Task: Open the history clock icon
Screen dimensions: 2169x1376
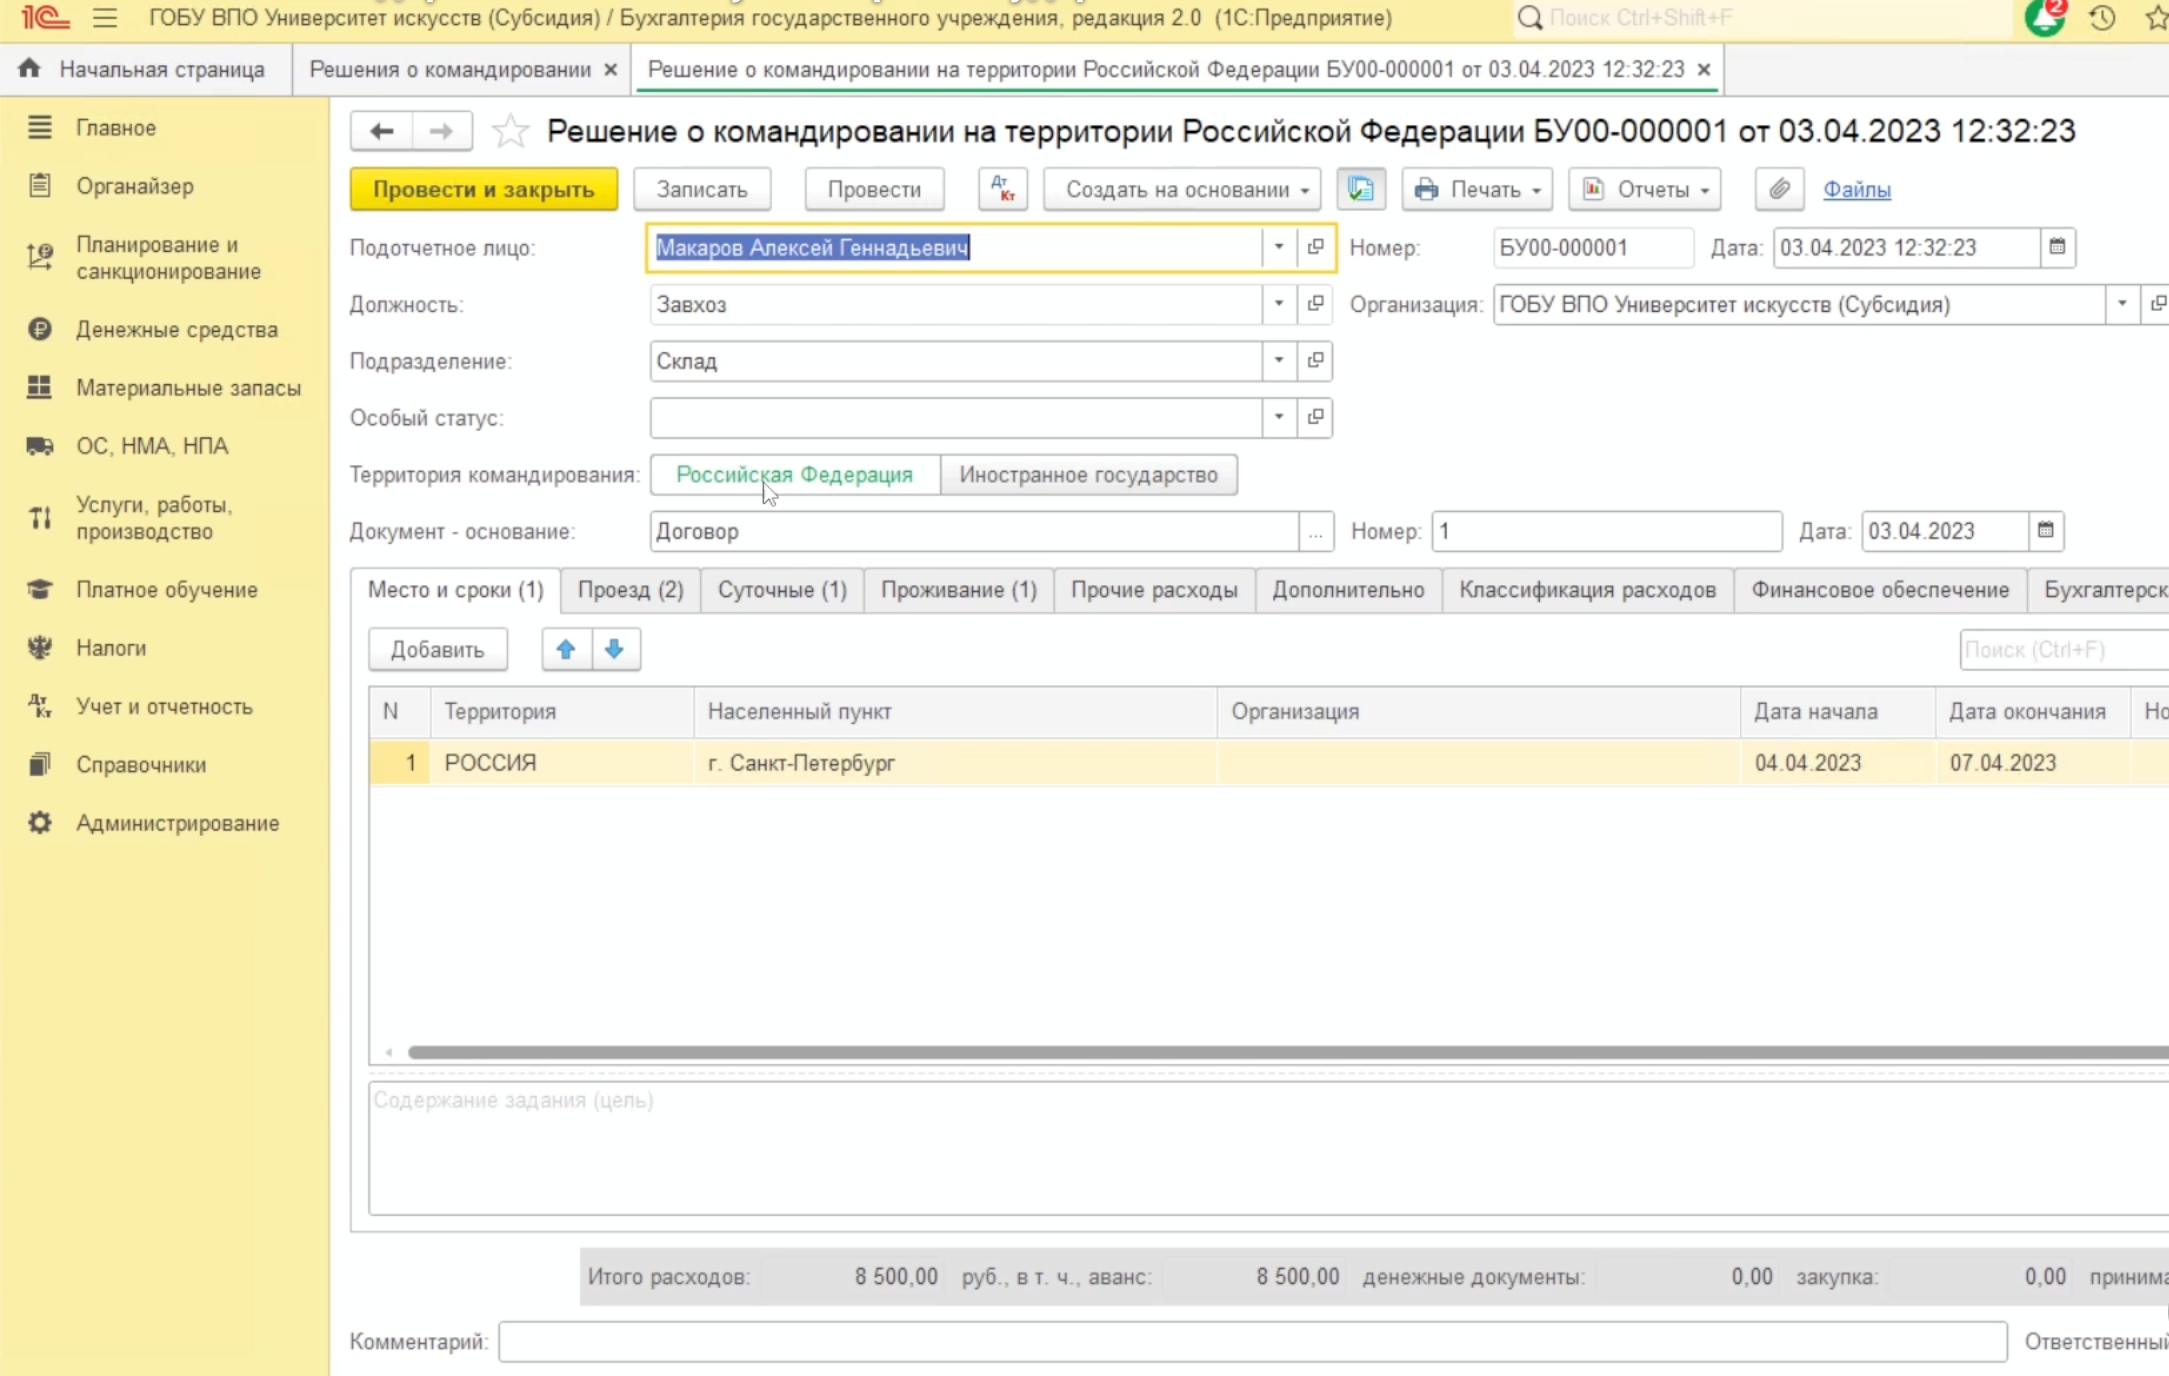Action: click(2102, 18)
